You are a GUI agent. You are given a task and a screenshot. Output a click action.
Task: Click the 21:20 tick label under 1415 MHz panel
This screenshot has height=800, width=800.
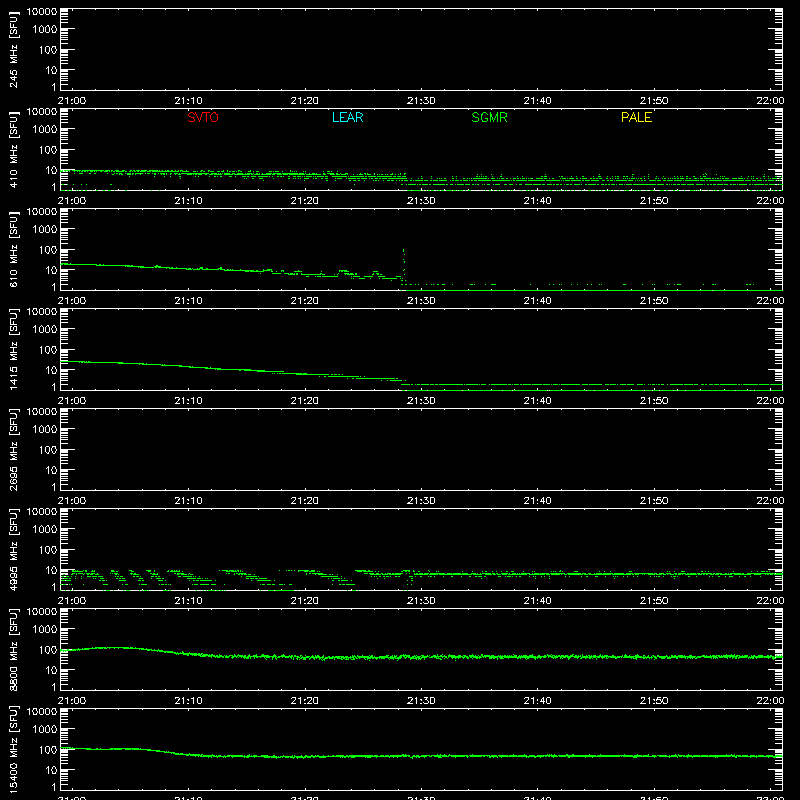[305, 401]
